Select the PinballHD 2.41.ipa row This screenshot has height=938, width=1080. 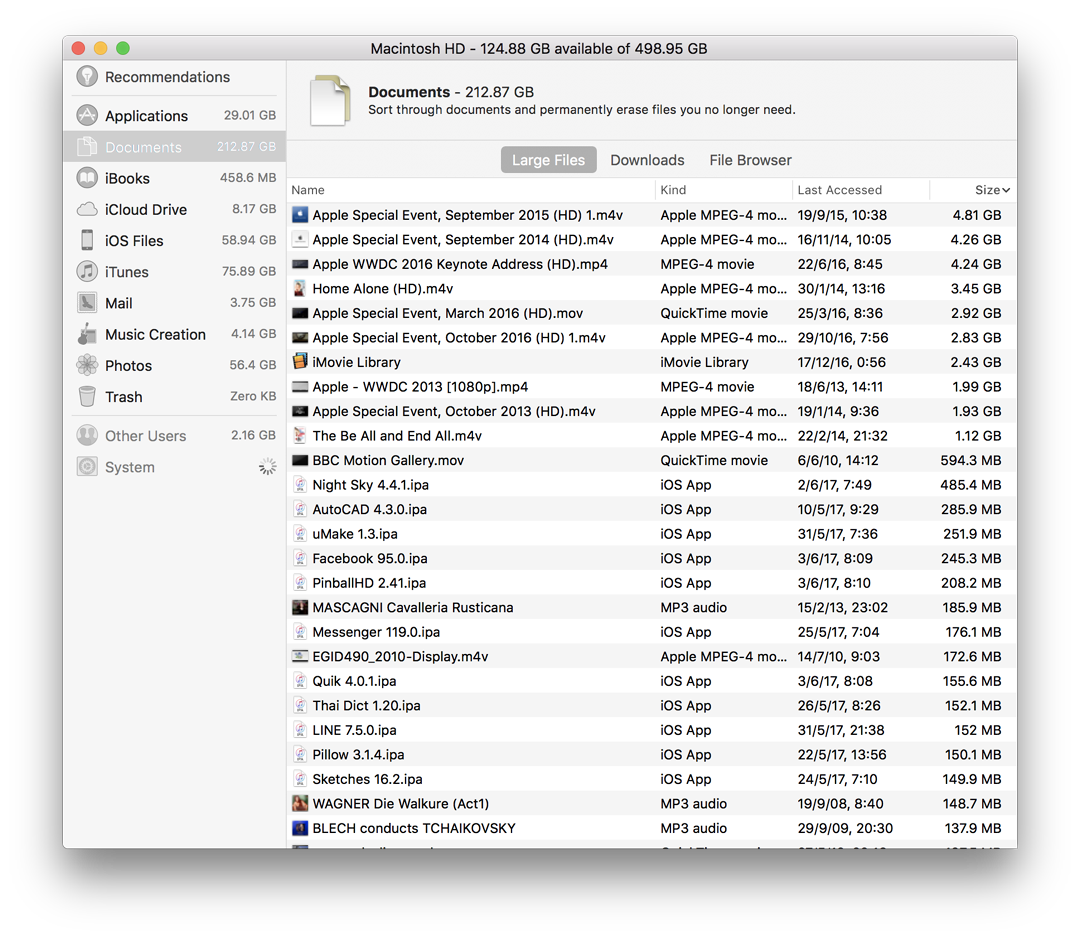coord(652,583)
